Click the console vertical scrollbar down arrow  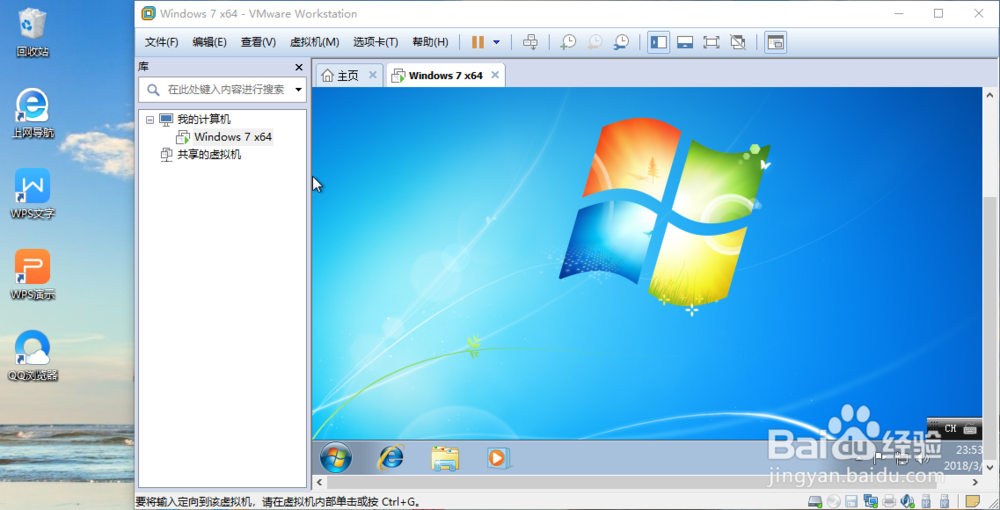pos(990,468)
